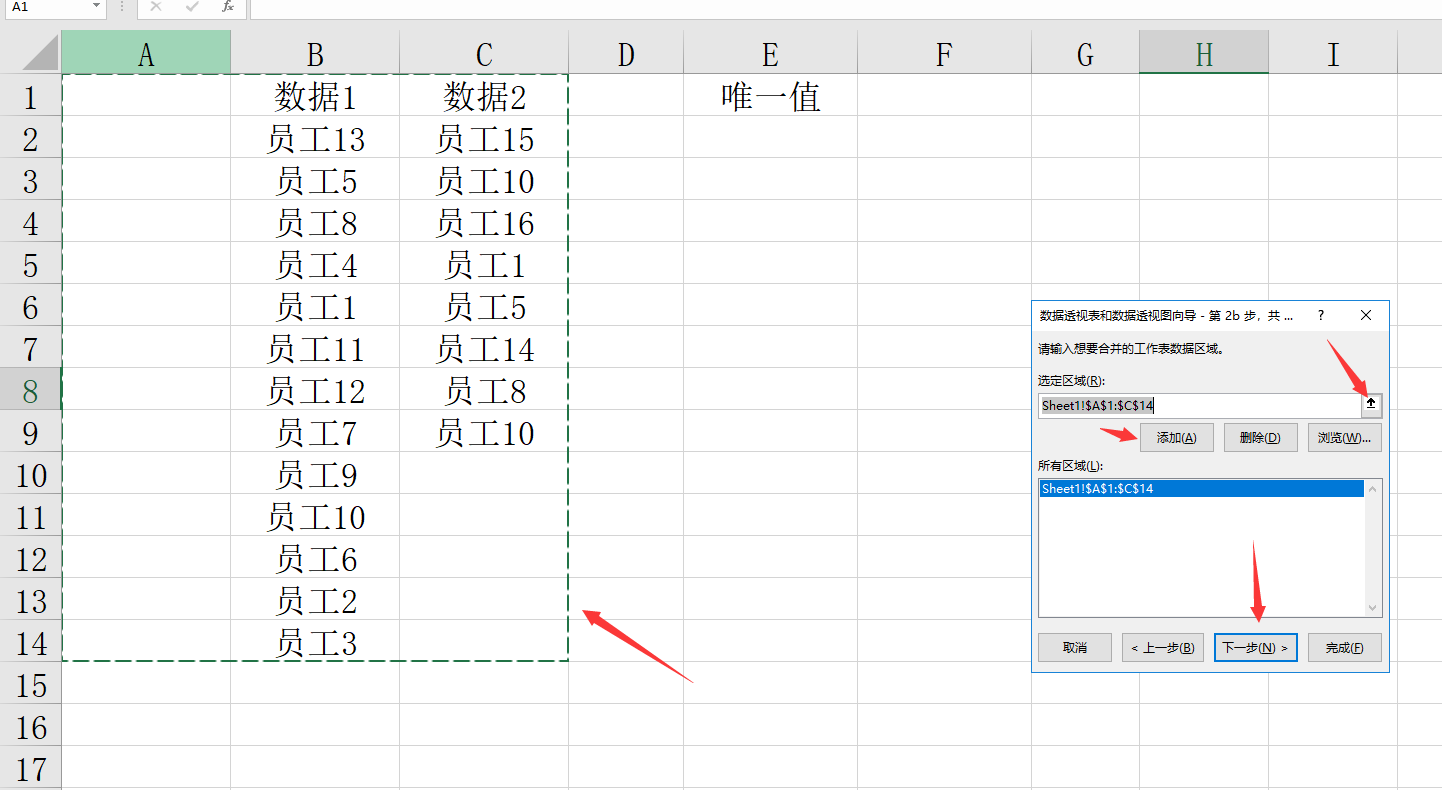Select row 8 header
Image resolution: width=1442 pixels, height=790 pixels.
pos(30,391)
